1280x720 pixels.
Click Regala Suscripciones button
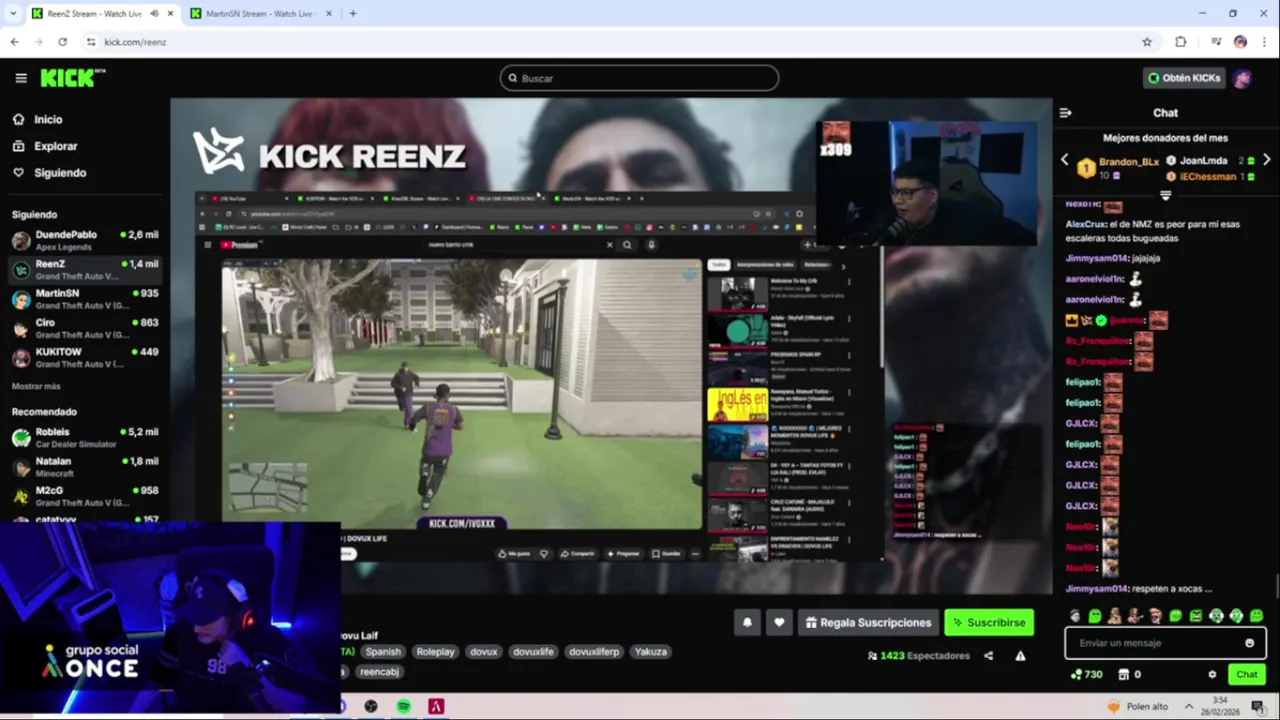tap(868, 622)
